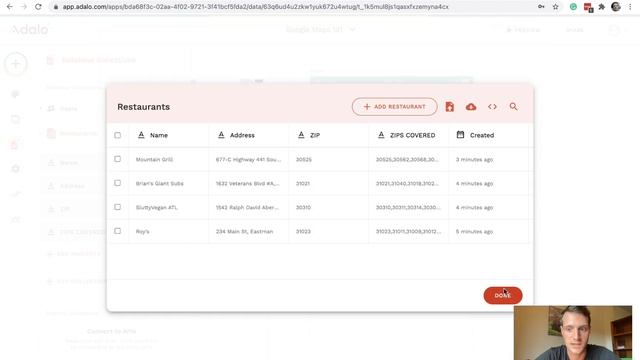Click zips covered cell starting 30310,30311
Viewport: 640px width, 360px height.
(408, 207)
